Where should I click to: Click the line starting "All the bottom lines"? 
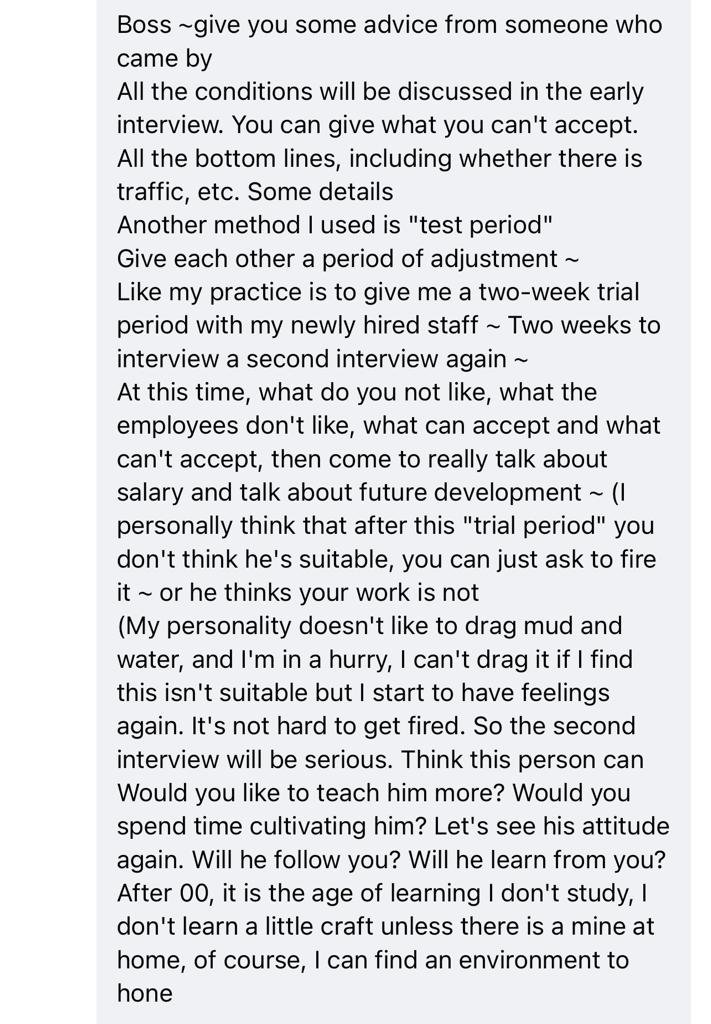(379, 158)
